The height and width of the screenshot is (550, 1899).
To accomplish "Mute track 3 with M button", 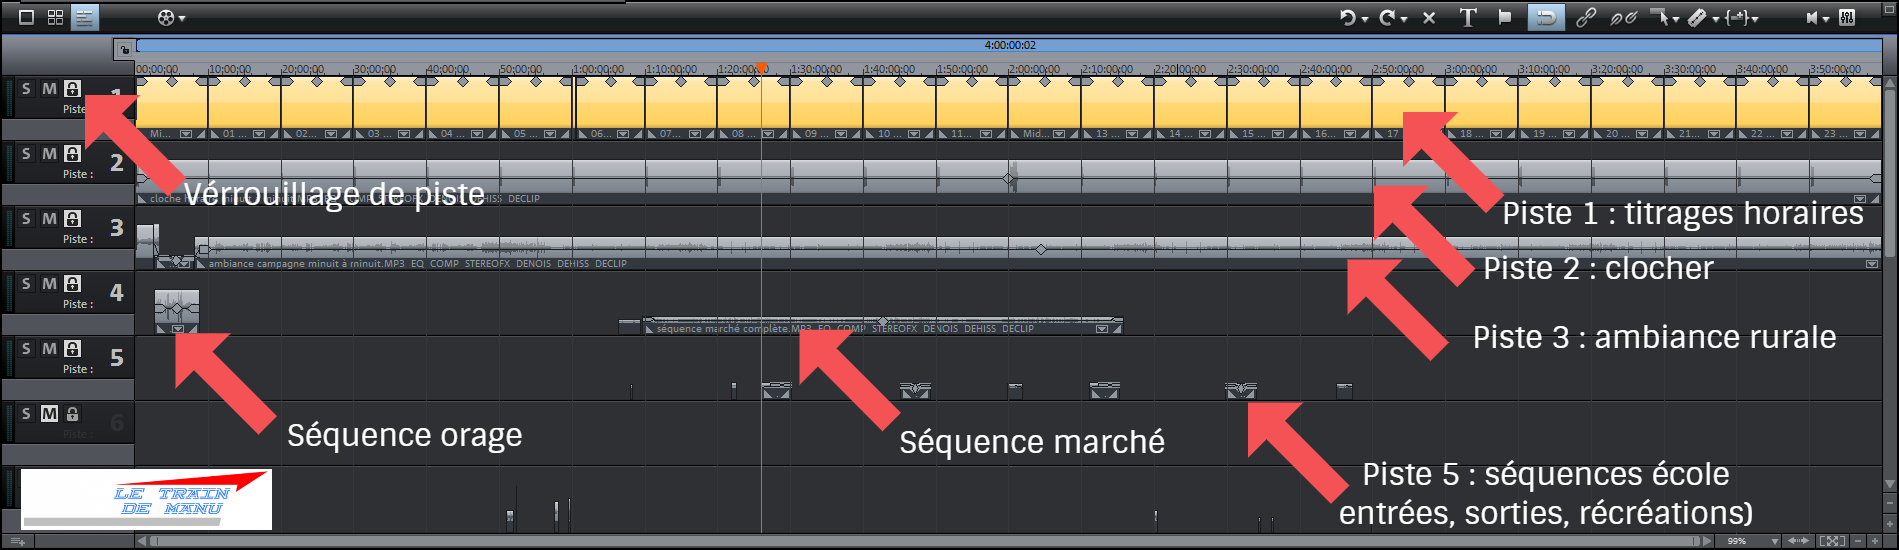I will [x=49, y=219].
